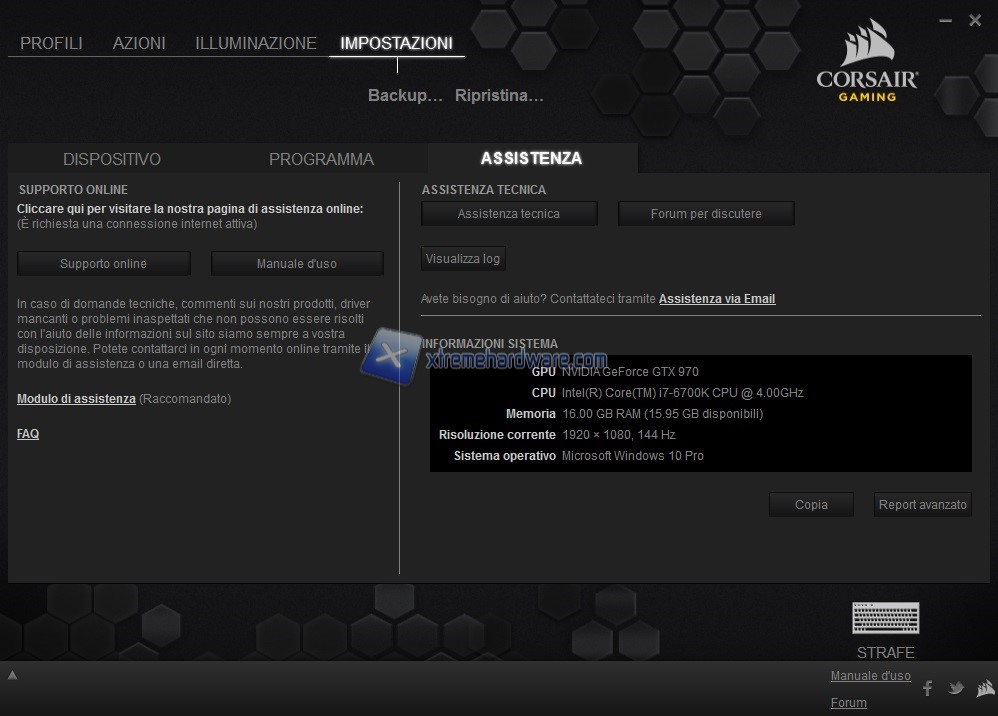998x716 pixels.
Task: Copy system info with the Copia button
Action: point(811,505)
